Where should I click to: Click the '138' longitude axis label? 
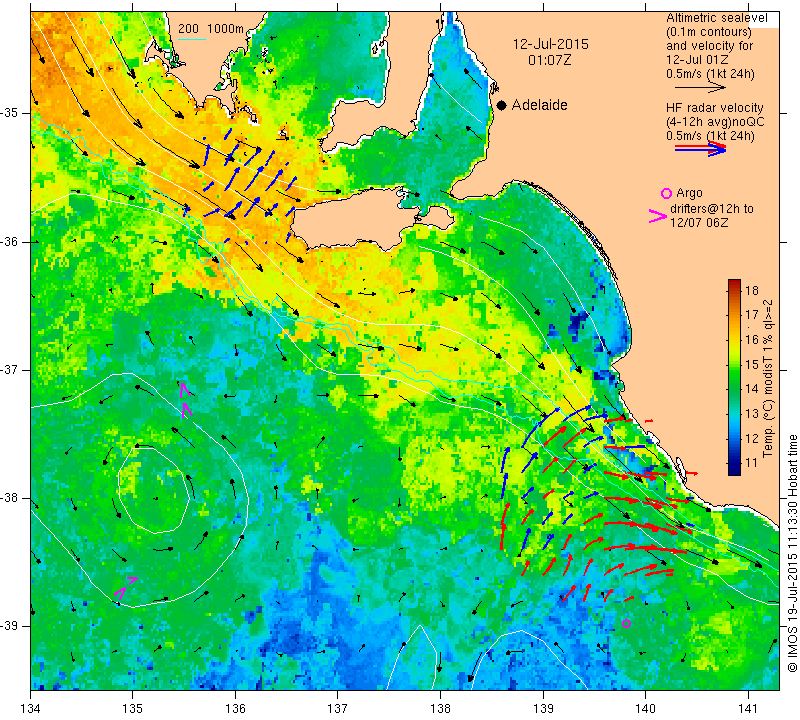coord(440,709)
